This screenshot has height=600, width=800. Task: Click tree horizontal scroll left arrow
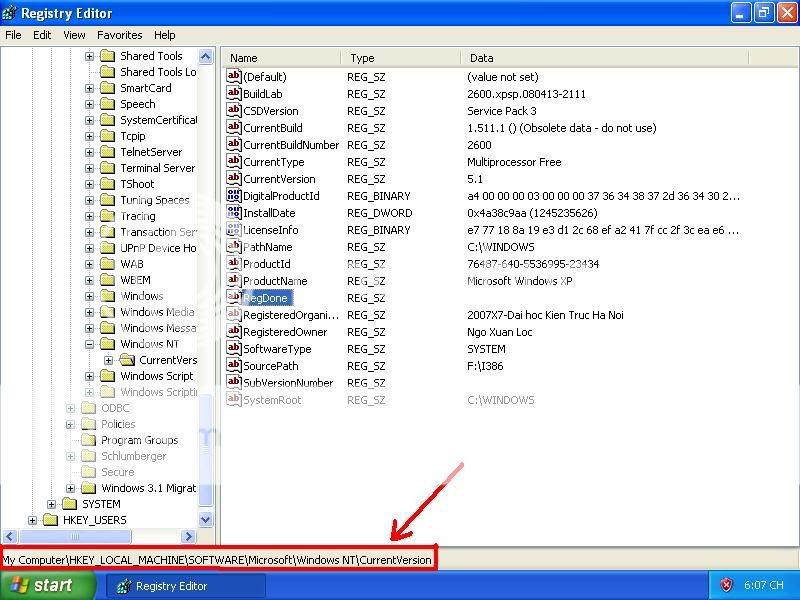point(10,536)
